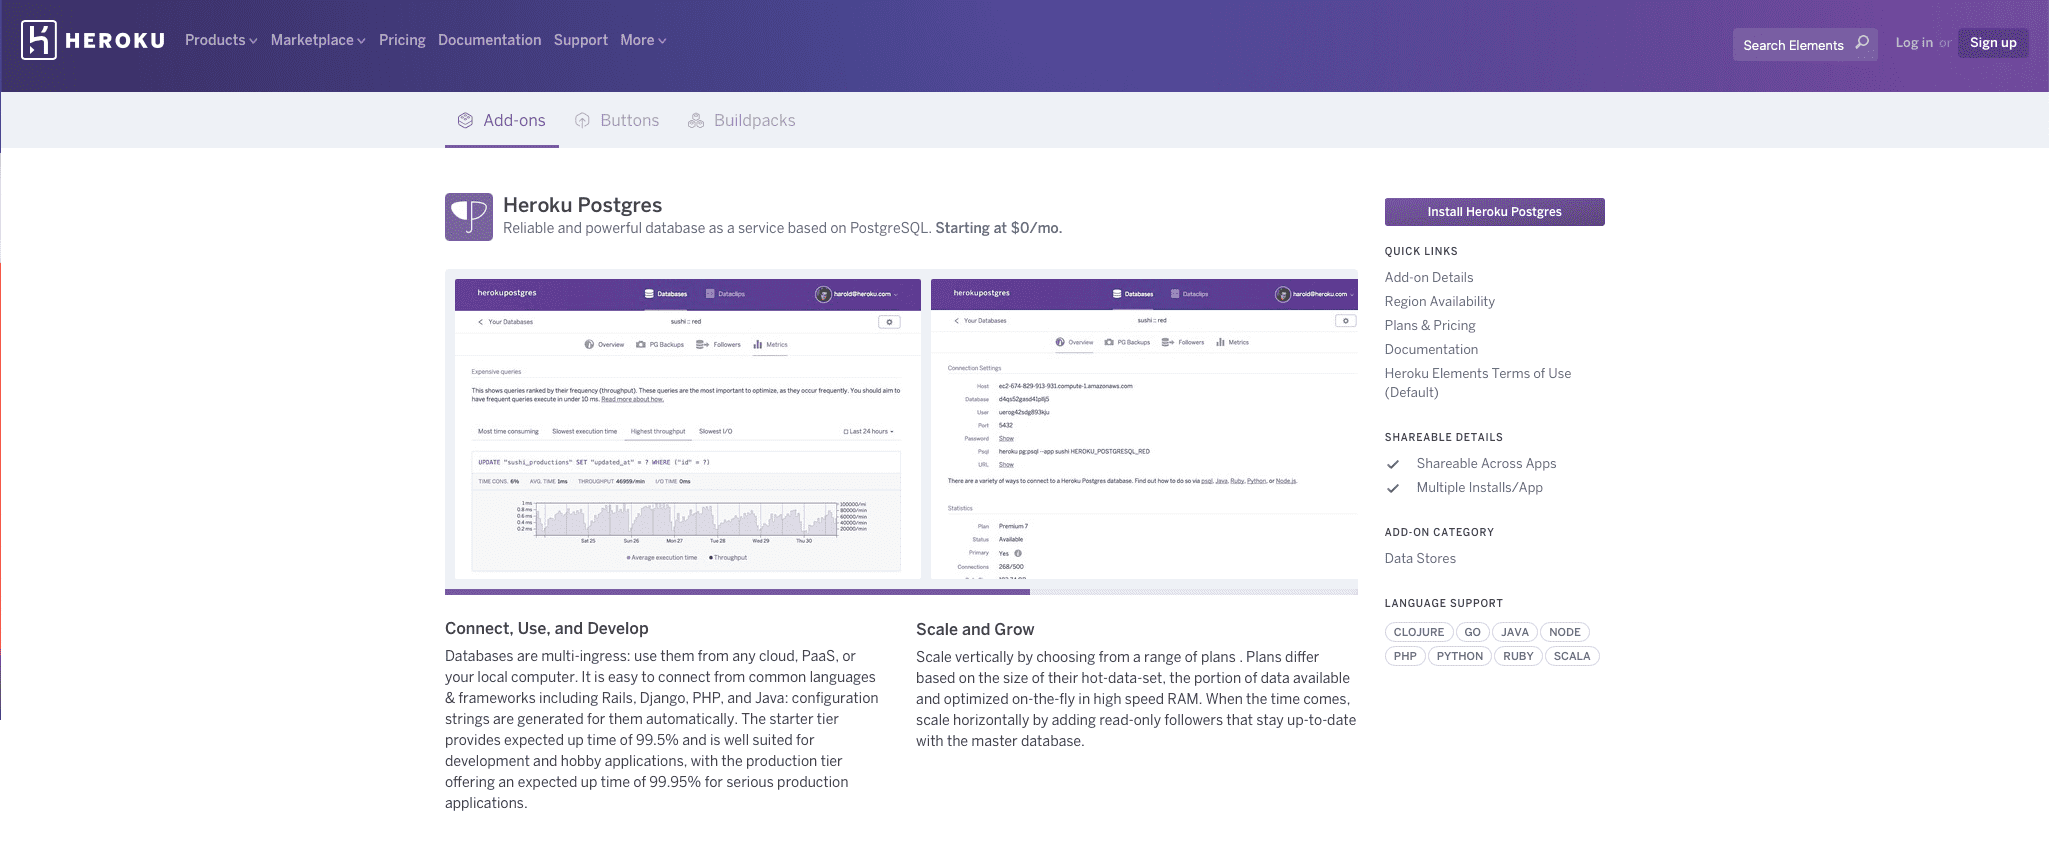This screenshot has height=842, width=2049.
Task: Click the screenshot carousel progress bar
Action: click(901, 592)
